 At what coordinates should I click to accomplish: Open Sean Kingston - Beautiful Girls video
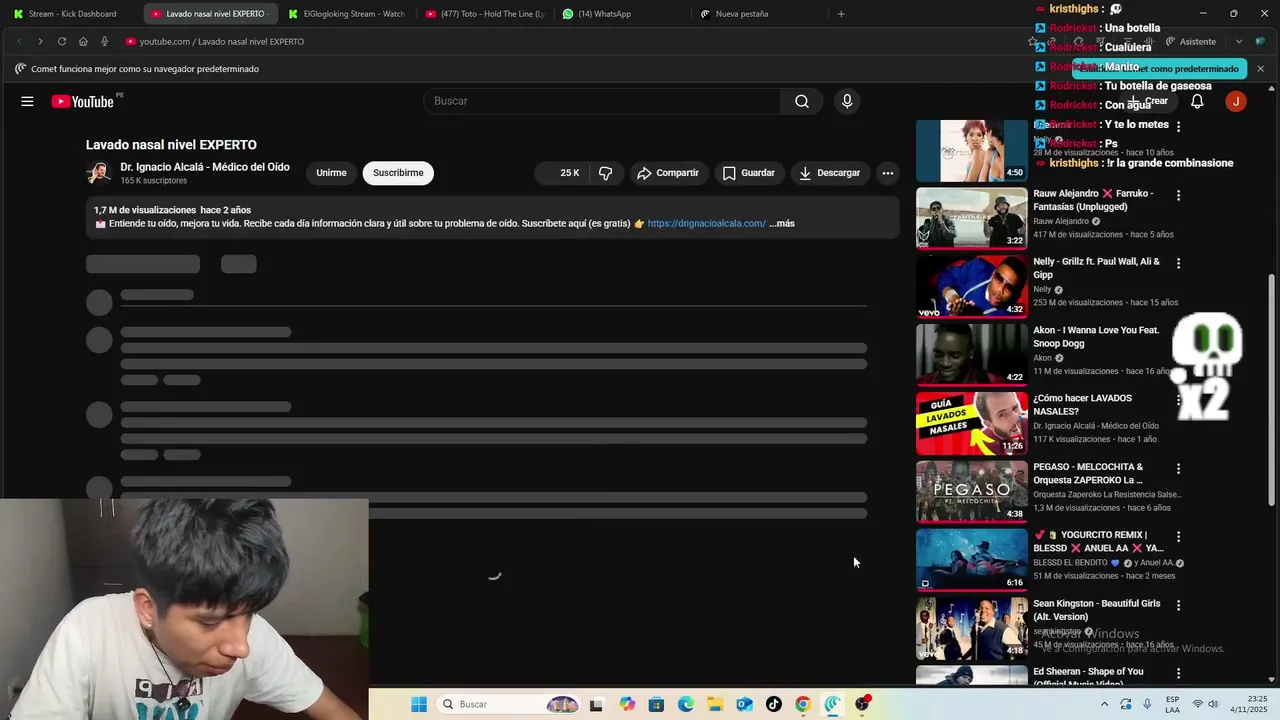[1096, 610]
